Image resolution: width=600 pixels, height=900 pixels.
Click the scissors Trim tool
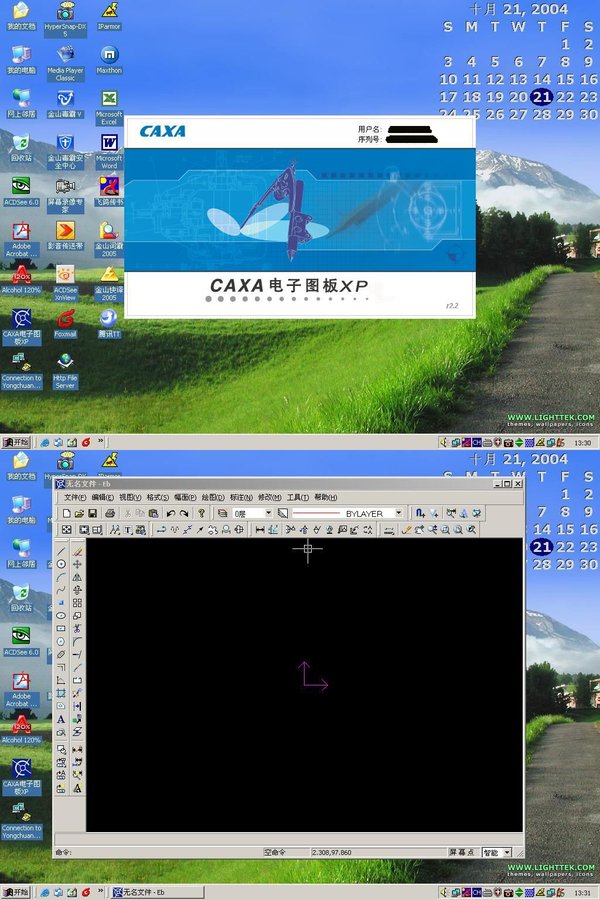coord(77,629)
